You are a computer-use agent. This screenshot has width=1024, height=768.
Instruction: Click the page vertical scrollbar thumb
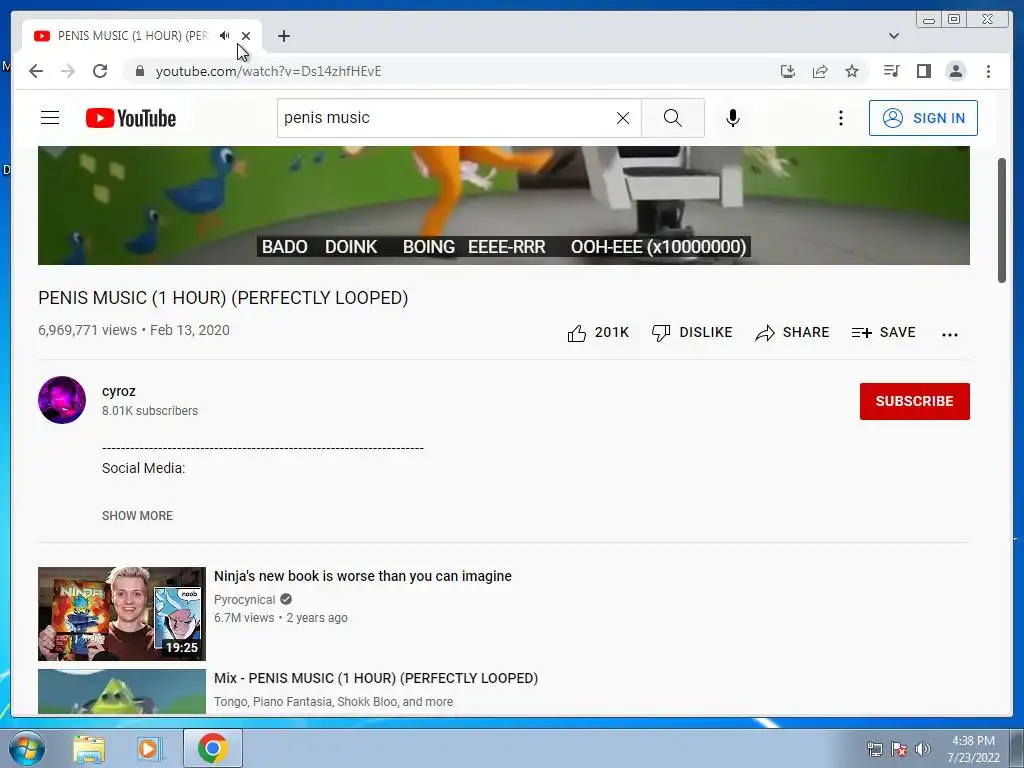1001,220
